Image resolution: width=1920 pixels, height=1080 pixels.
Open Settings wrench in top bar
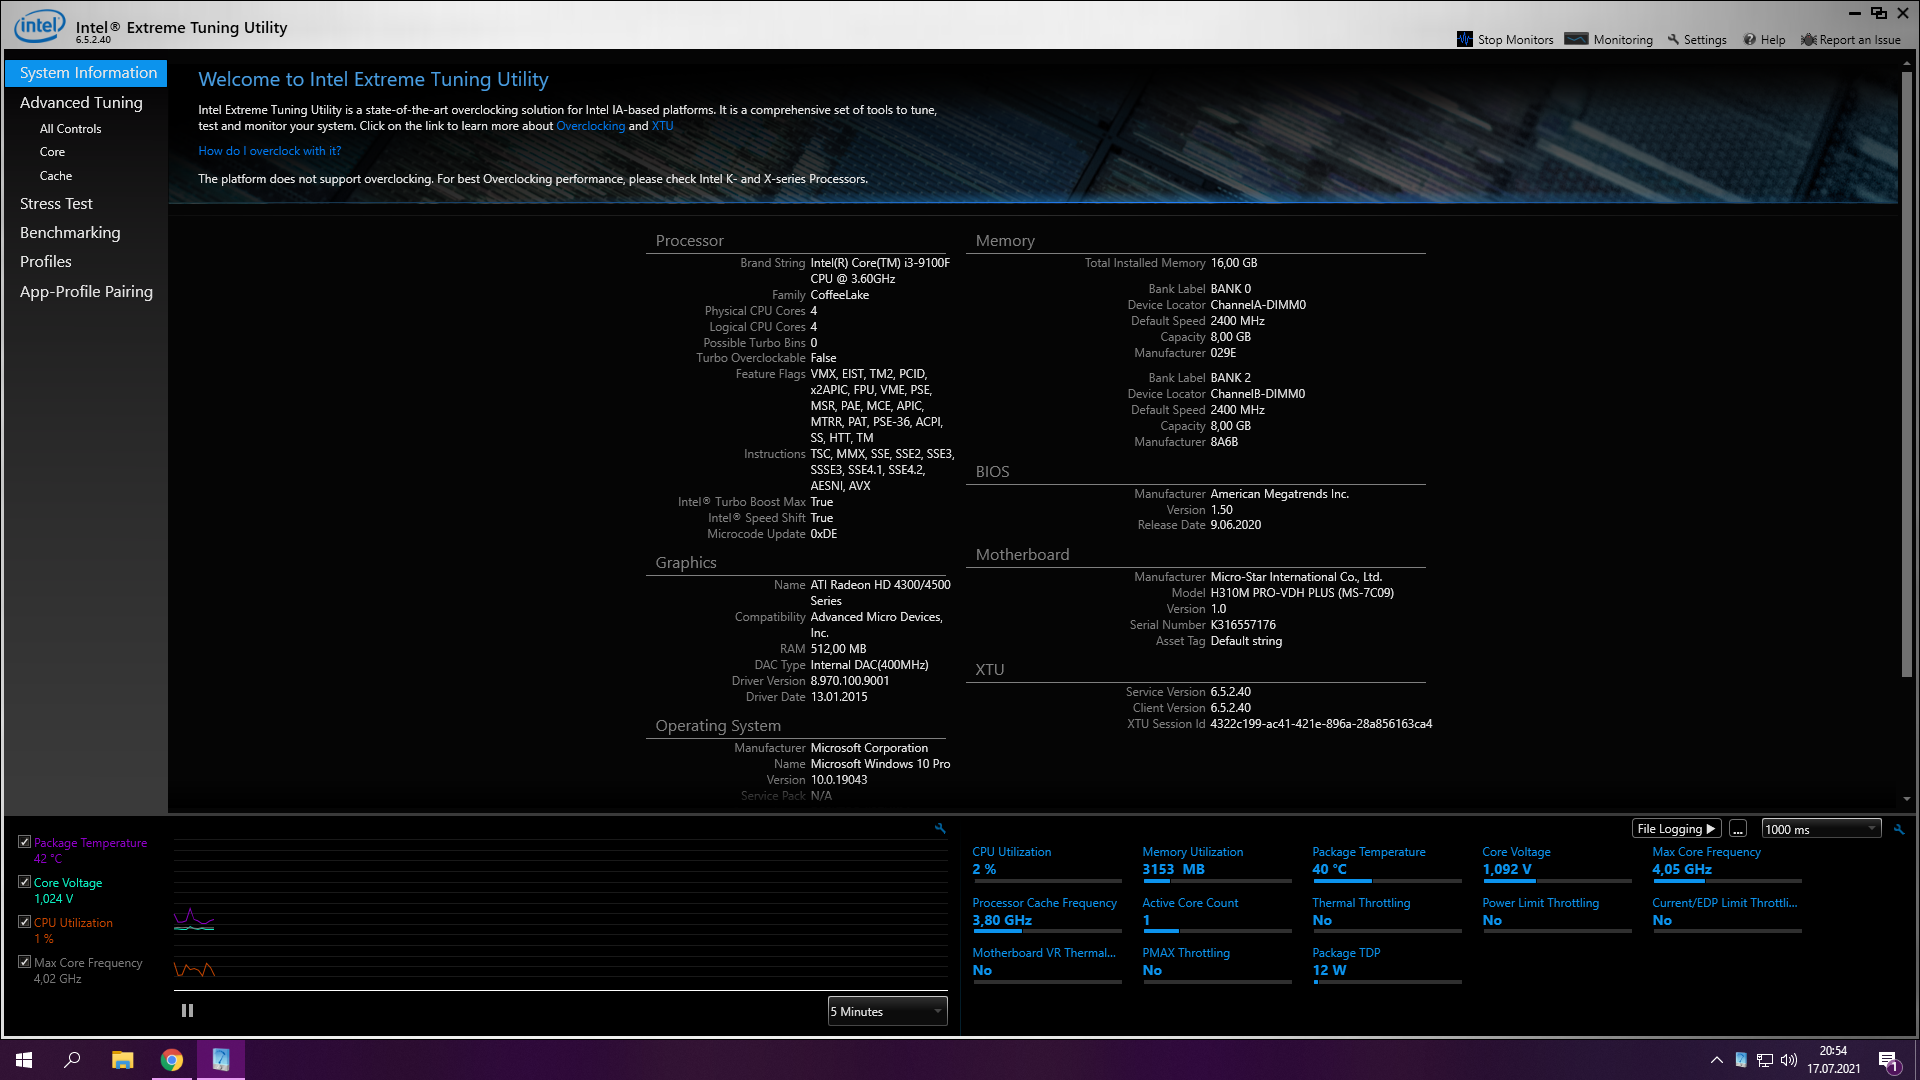1673,39
